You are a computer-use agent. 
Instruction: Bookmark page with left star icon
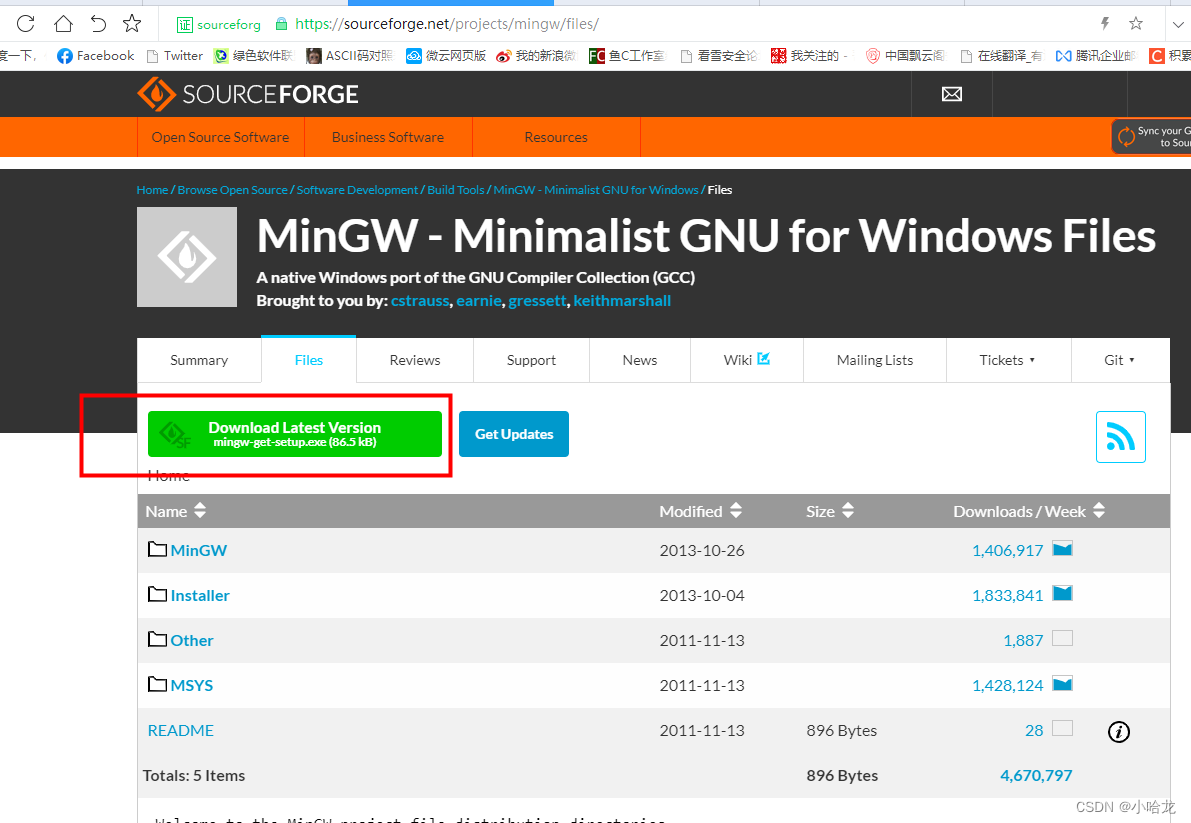pyautogui.click(x=132, y=24)
